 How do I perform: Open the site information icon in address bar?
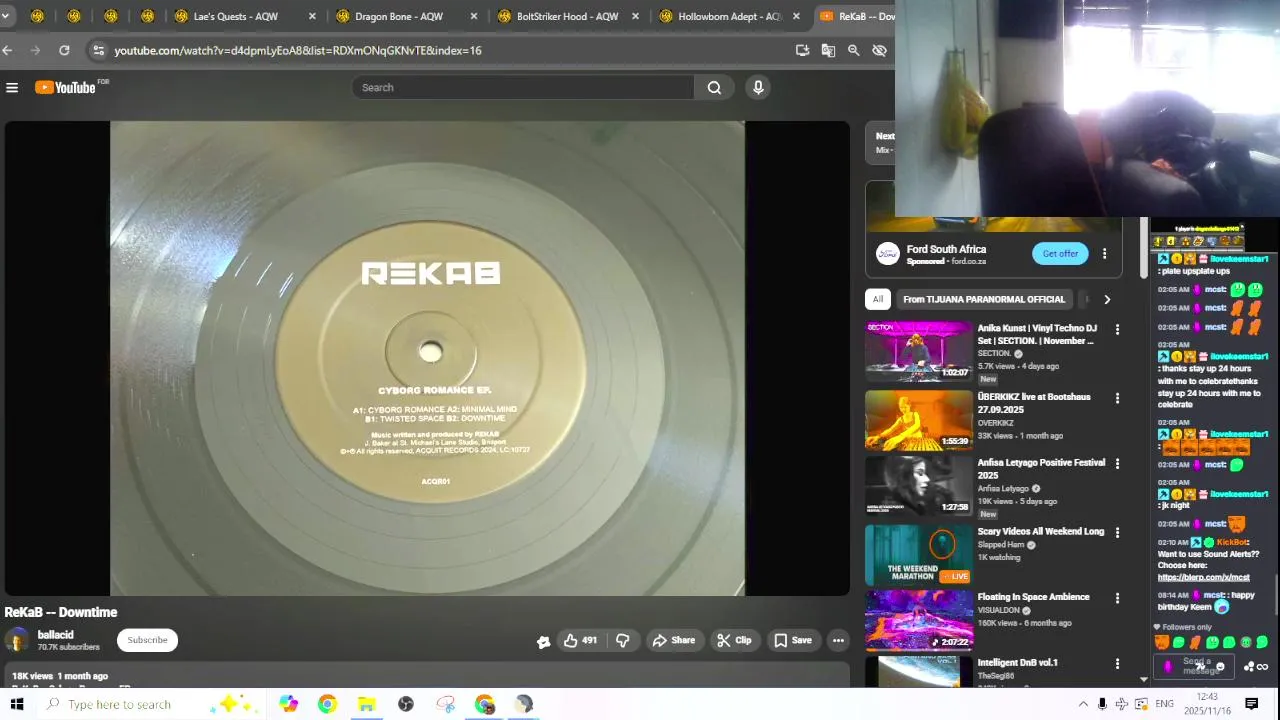pos(97,50)
